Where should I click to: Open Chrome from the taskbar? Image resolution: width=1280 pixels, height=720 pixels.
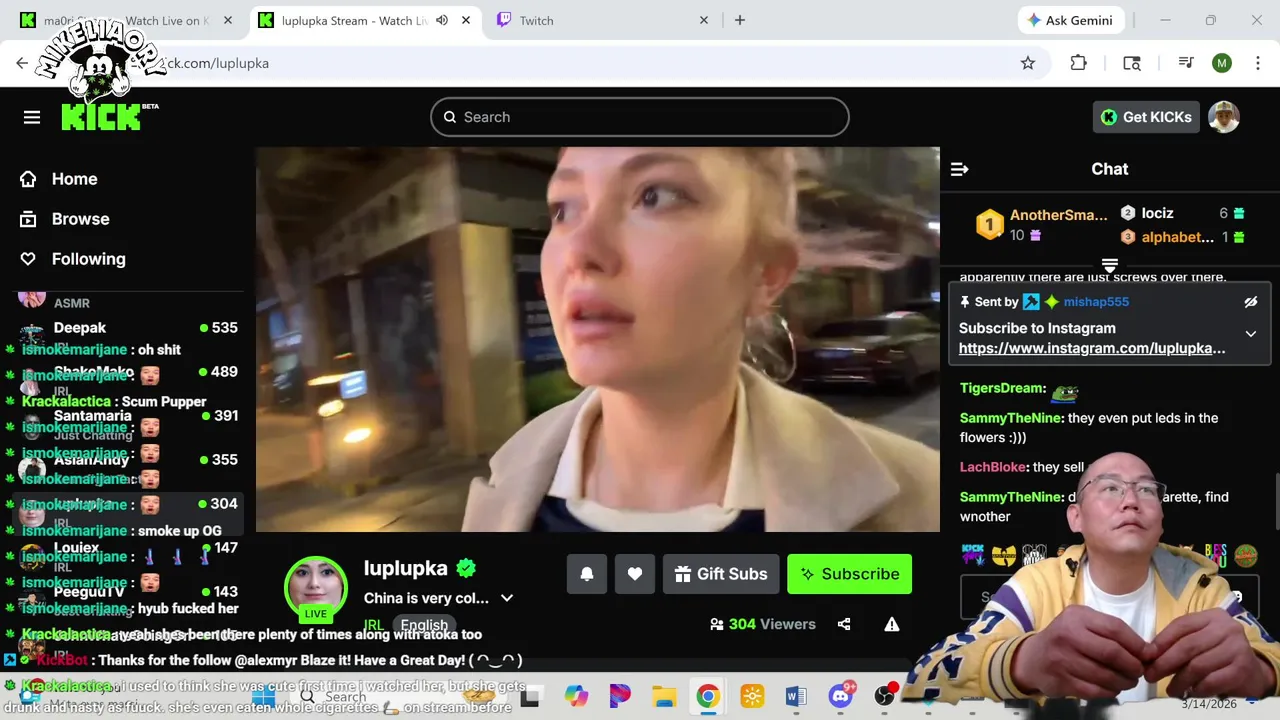(x=708, y=696)
